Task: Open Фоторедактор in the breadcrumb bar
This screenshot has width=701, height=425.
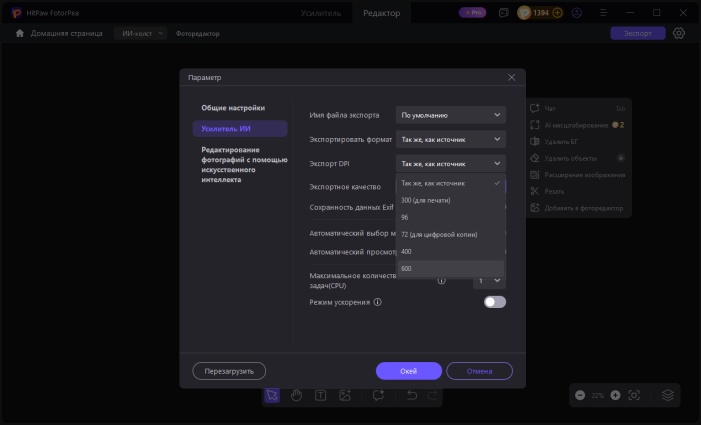Action: (198, 34)
